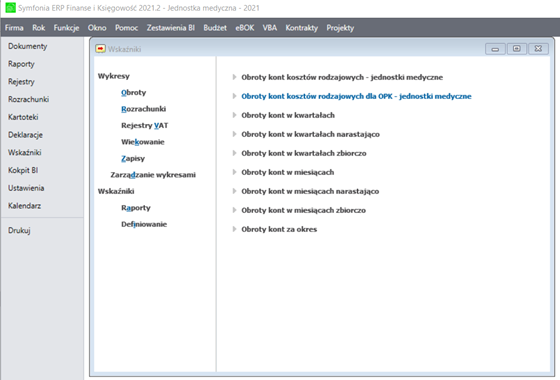Open Kokpit BI in the sidebar
This screenshot has height=380, width=560.
pos(23,170)
